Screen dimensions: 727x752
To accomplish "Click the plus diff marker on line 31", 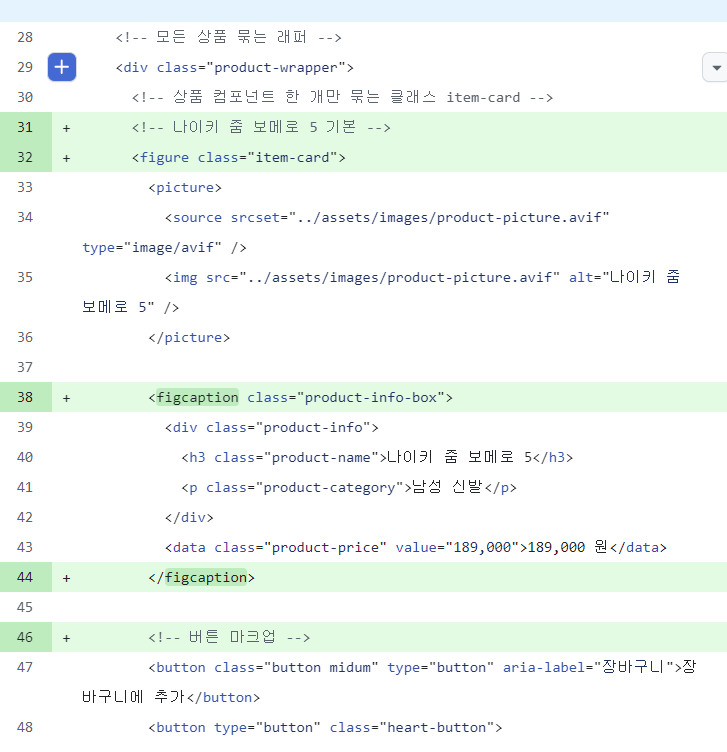I will [67, 128].
